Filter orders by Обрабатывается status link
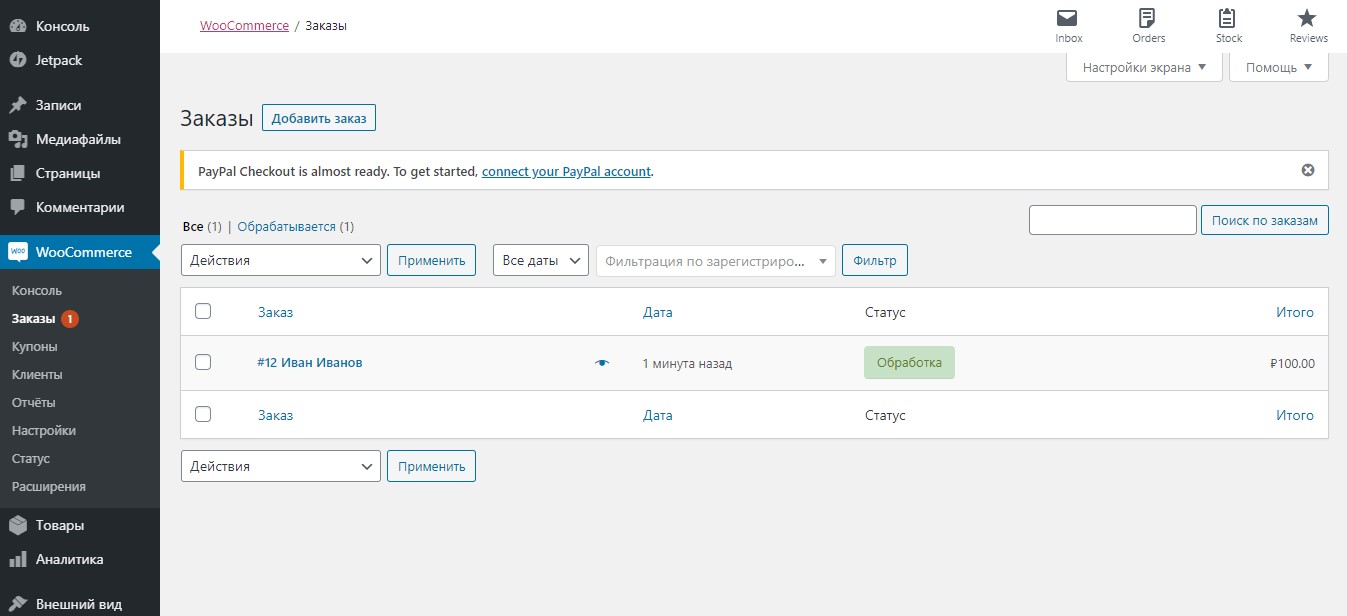The height and width of the screenshot is (616, 1347). [286, 227]
